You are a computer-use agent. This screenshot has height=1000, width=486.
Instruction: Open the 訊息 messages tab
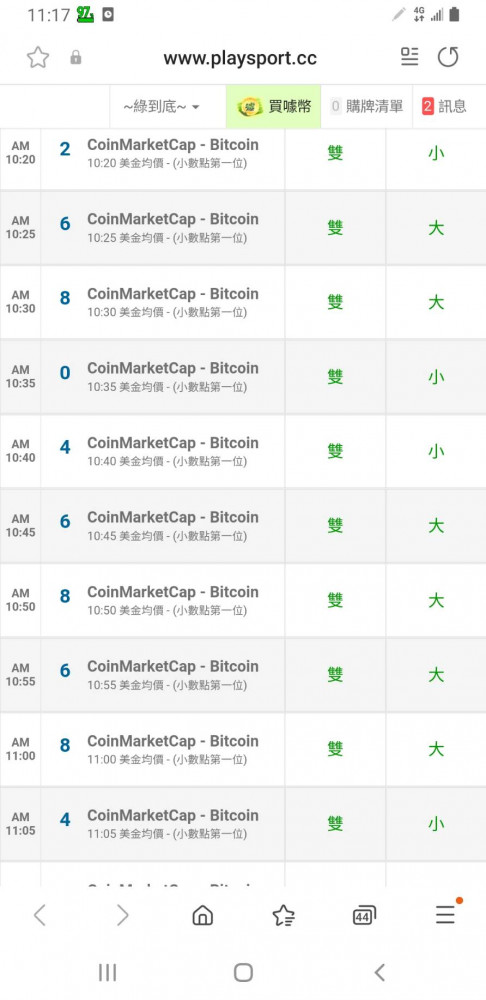click(445, 107)
